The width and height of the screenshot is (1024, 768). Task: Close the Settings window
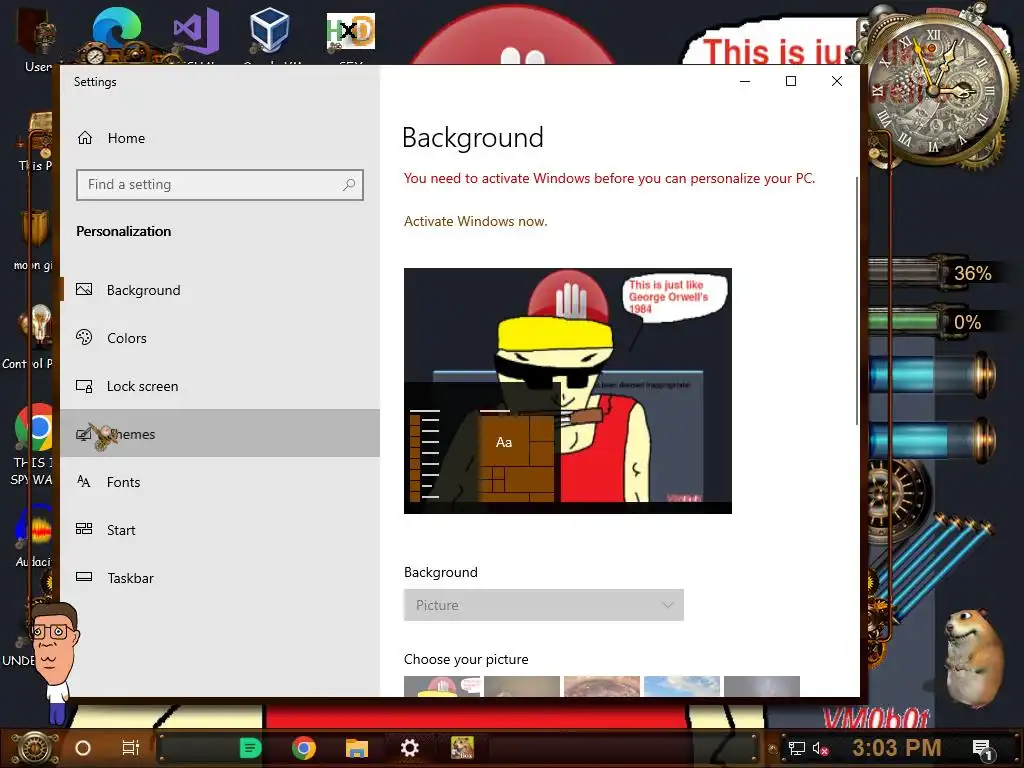837,81
